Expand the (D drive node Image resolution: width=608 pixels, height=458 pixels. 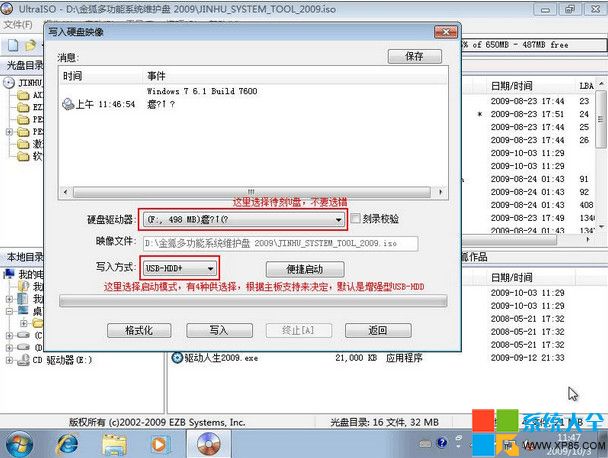point(9,347)
